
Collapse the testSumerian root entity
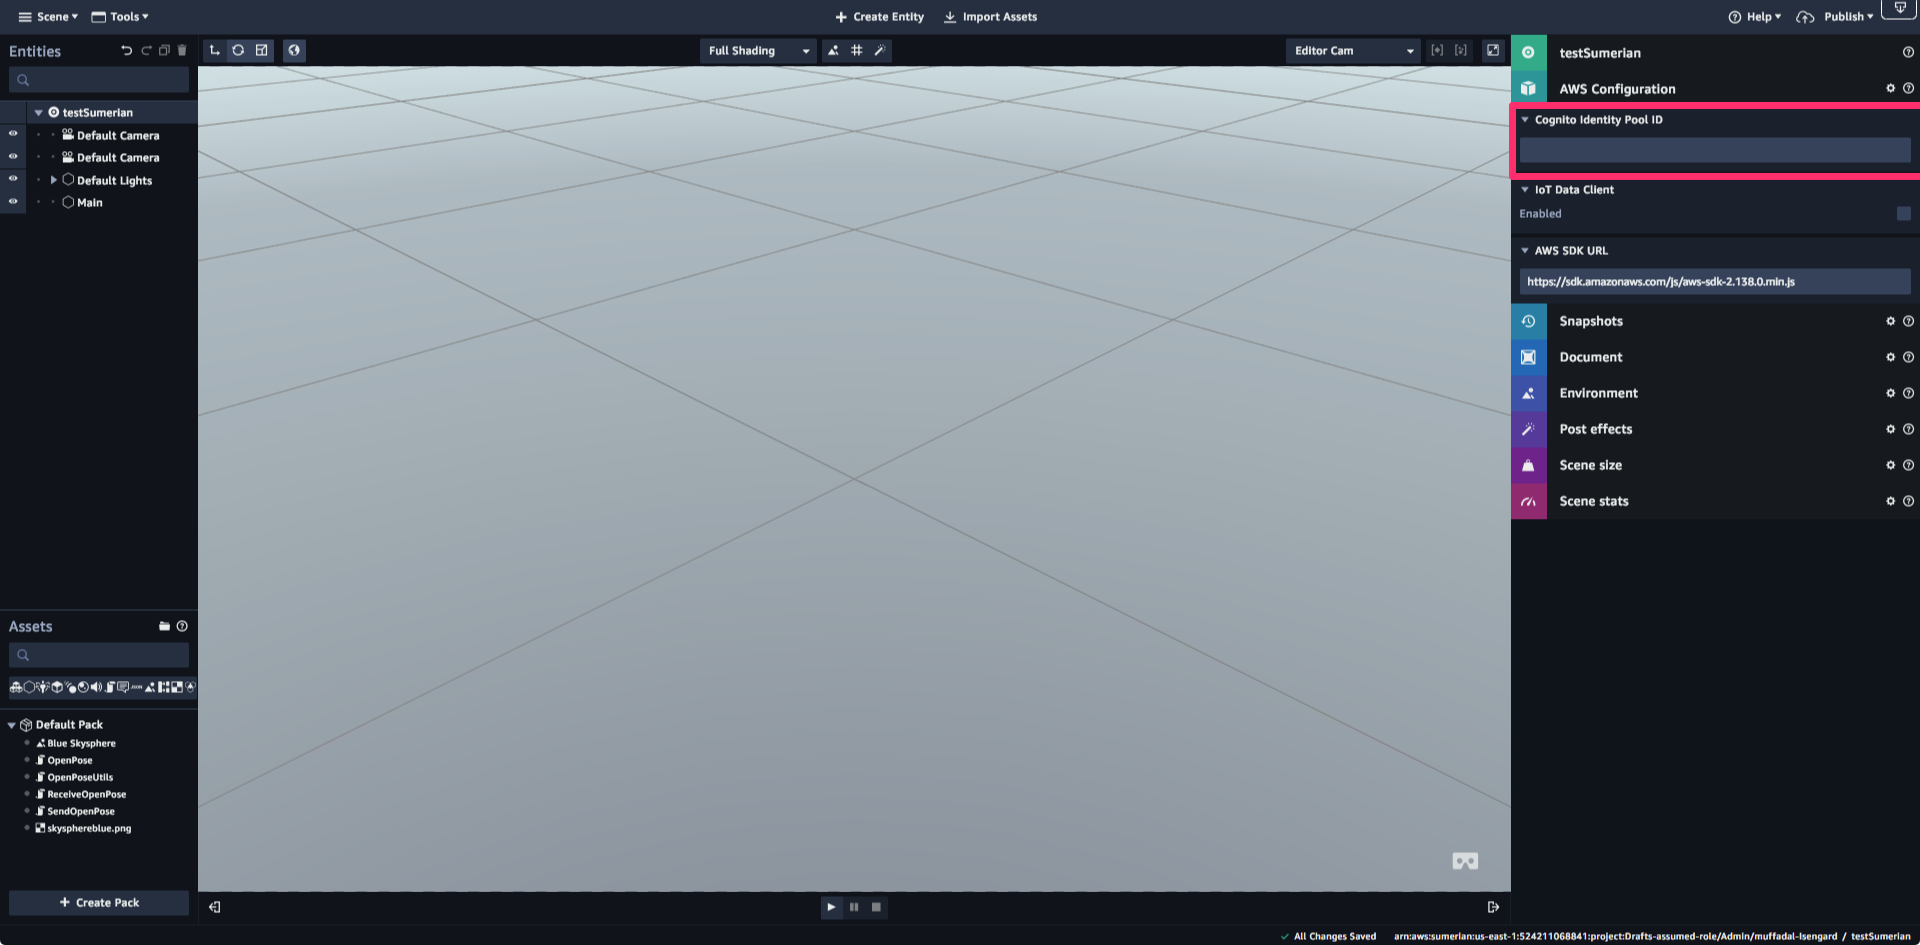[38, 113]
